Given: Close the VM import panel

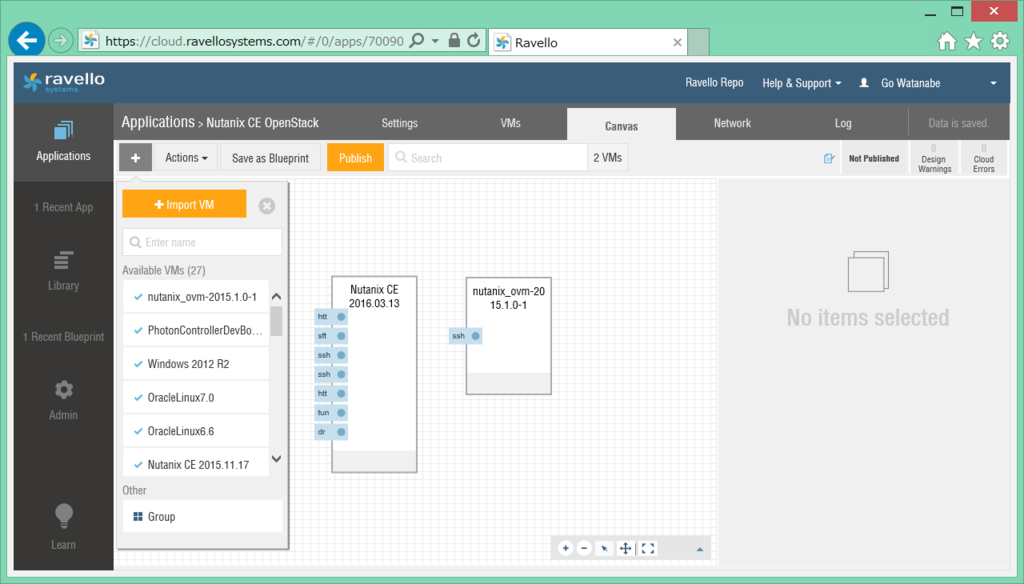Looking at the screenshot, I should click(x=266, y=206).
